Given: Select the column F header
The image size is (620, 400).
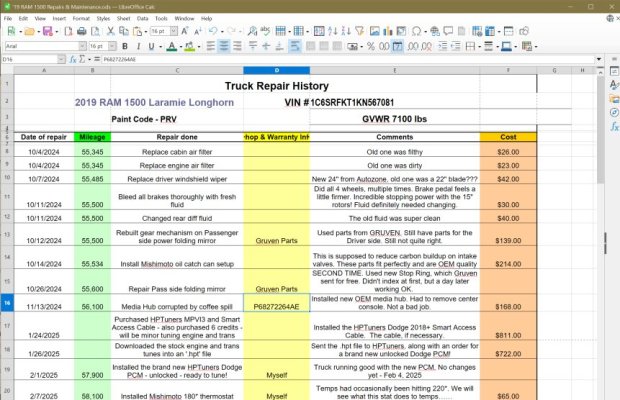Looking at the screenshot, I should [508, 70].
